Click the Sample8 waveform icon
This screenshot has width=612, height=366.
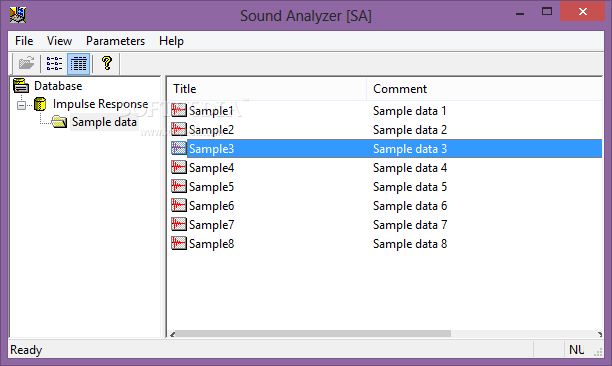click(x=179, y=243)
